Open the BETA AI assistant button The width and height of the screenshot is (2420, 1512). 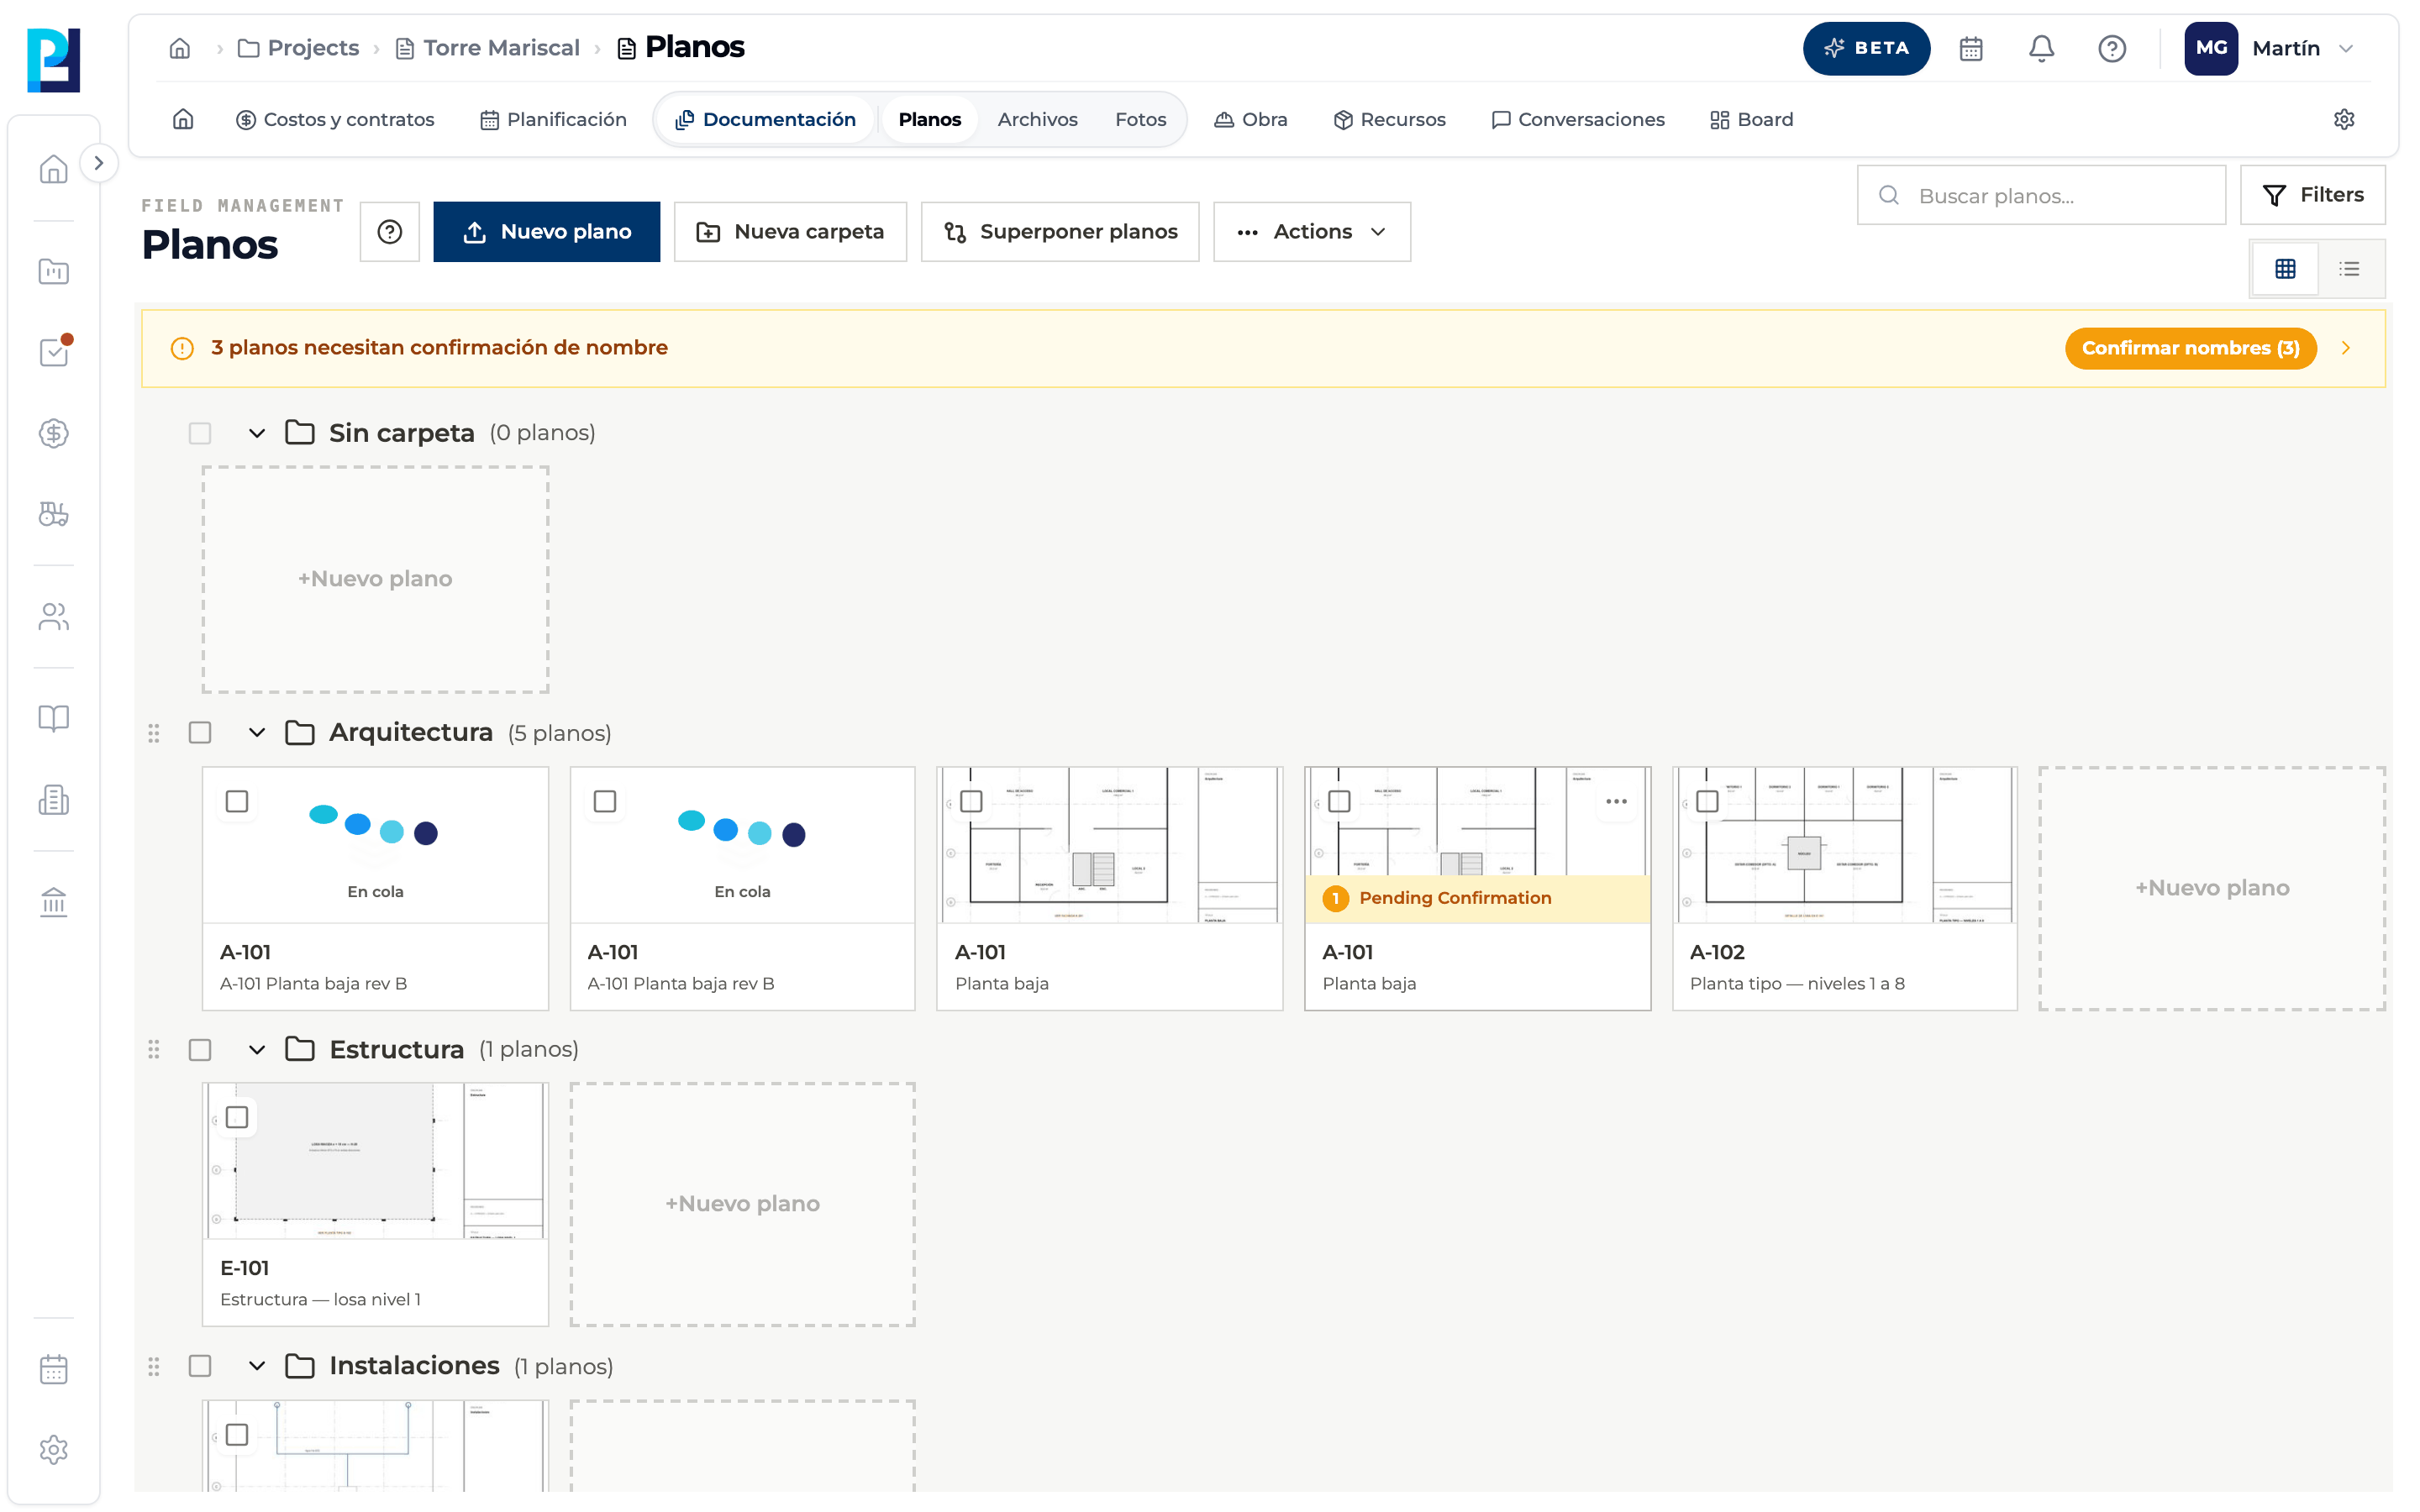click(x=1866, y=48)
